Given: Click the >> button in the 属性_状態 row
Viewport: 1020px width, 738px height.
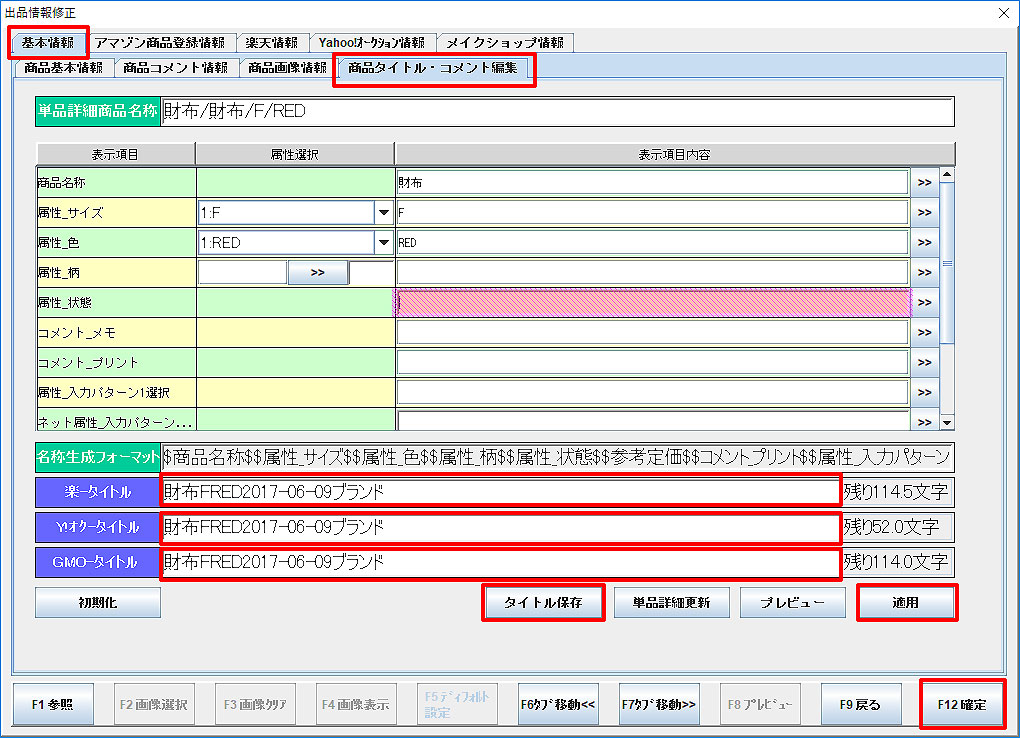Looking at the screenshot, I should click(924, 302).
